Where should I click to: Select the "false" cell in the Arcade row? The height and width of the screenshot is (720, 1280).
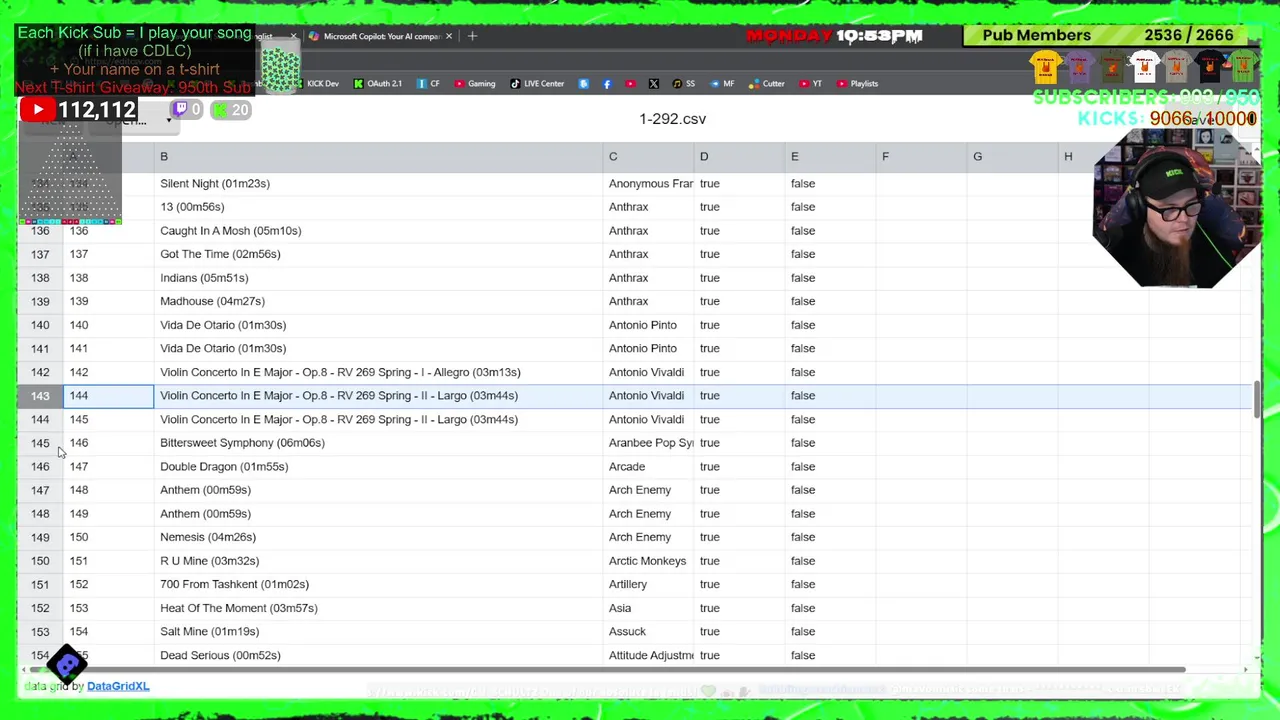[830, 467]
